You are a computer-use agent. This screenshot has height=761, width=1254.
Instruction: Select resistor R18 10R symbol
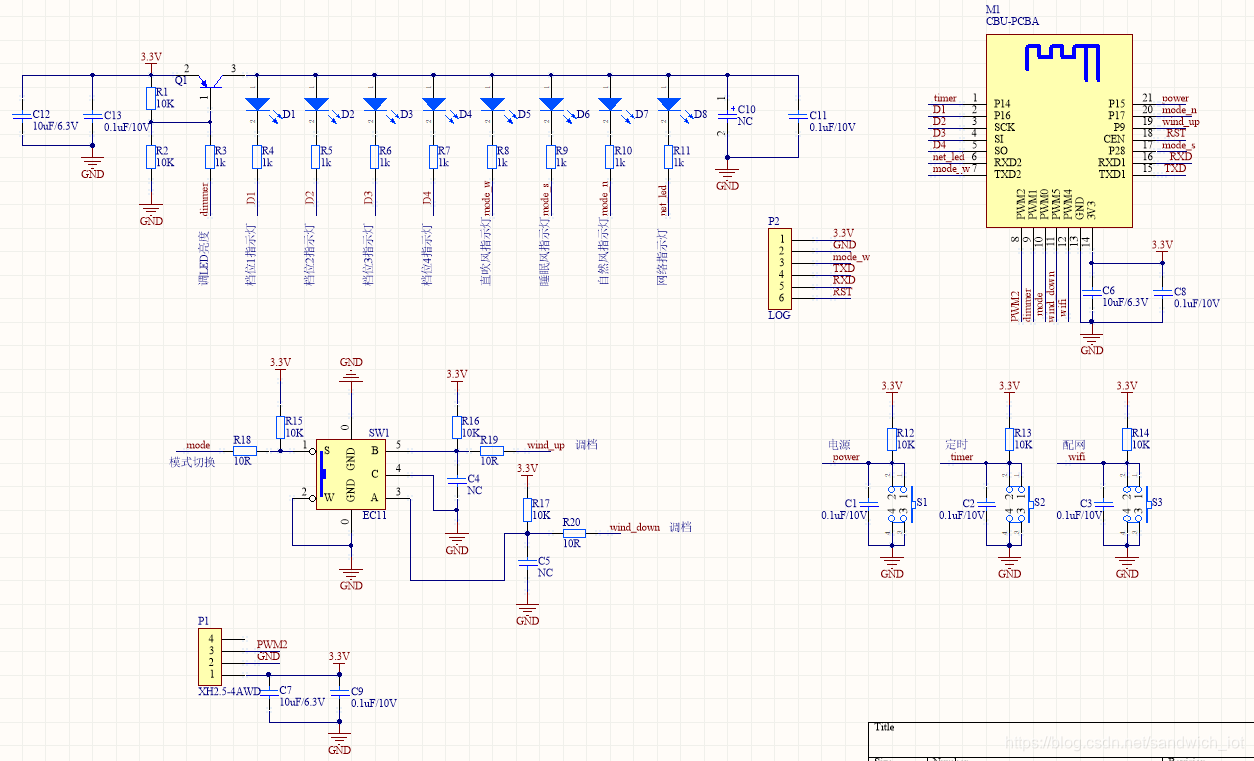pyautogui.click(x=245, y=451)
